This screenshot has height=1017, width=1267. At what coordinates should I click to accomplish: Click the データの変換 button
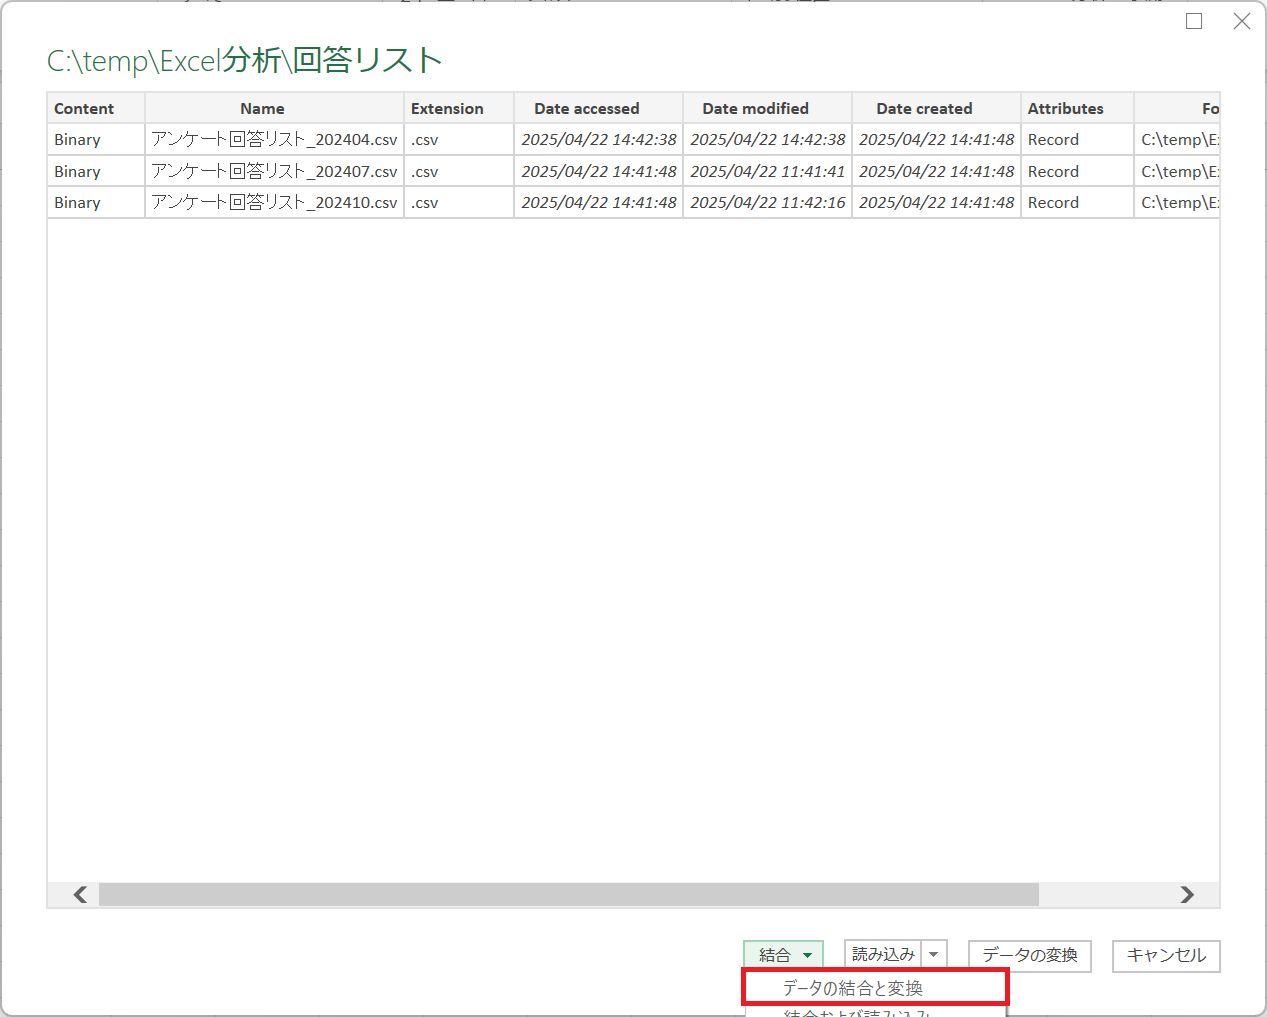[x=1029, y=955]
